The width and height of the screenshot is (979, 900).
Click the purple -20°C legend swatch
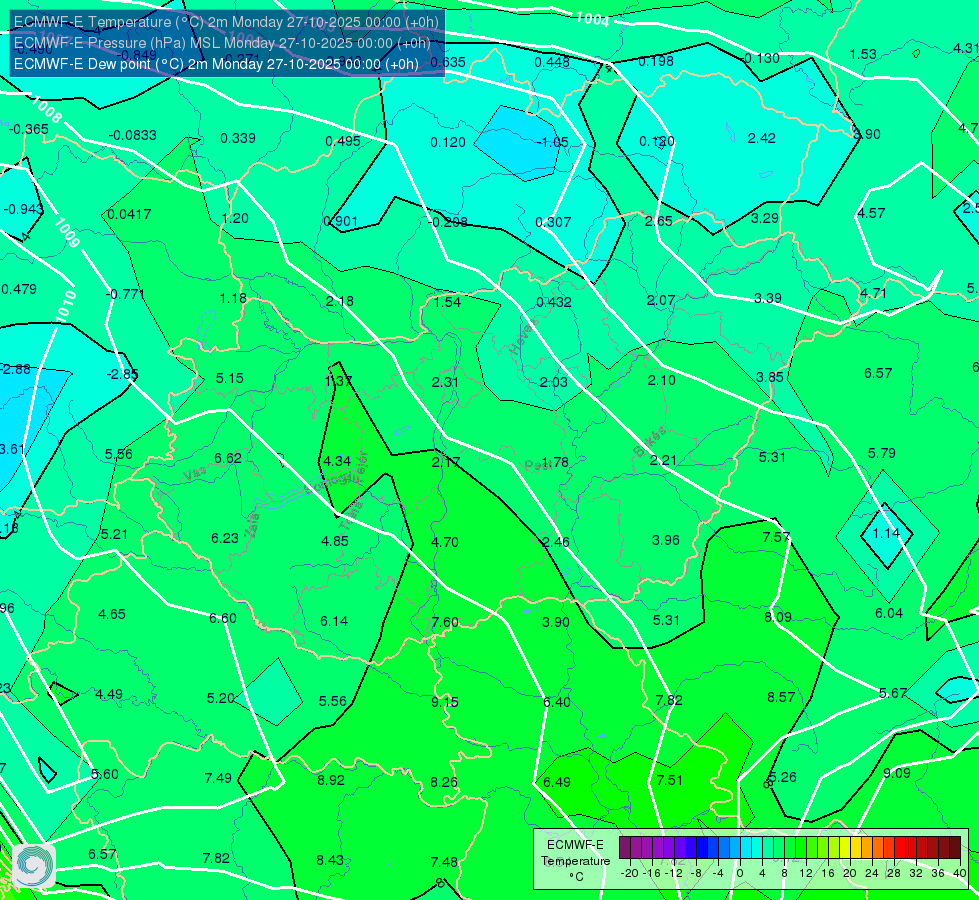click(x=625, y=848)
